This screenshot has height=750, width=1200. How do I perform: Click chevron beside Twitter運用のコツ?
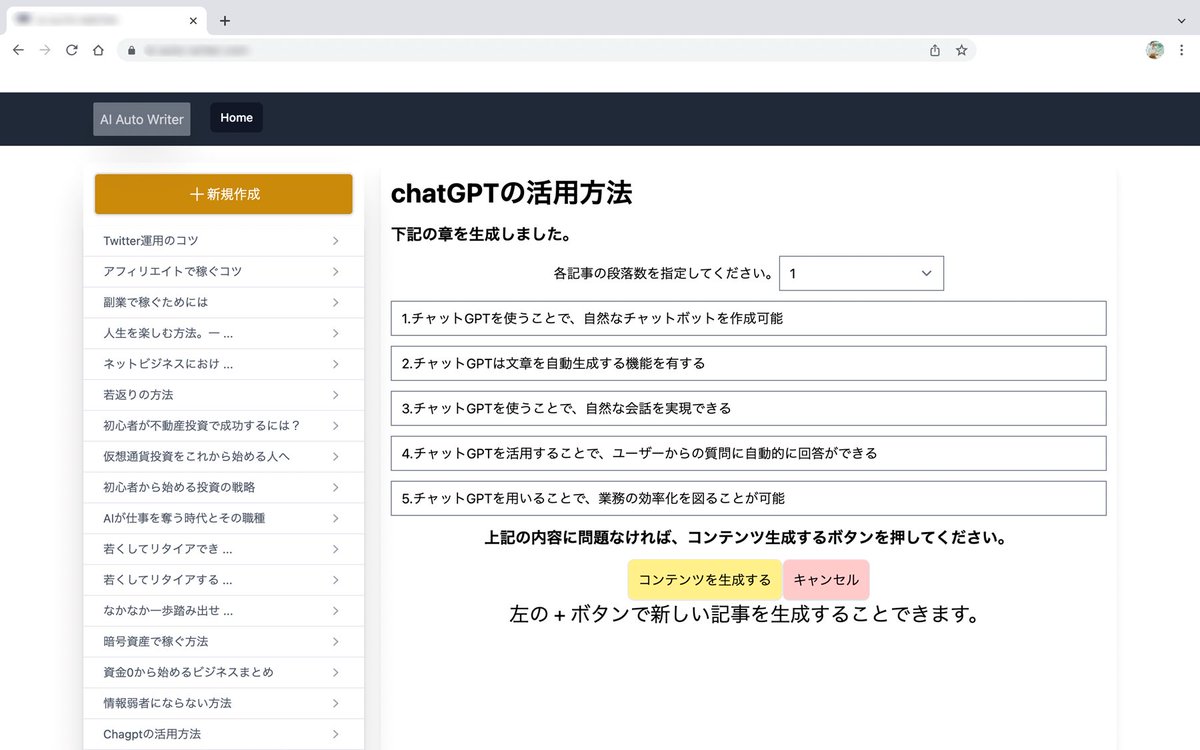point(335,241)
